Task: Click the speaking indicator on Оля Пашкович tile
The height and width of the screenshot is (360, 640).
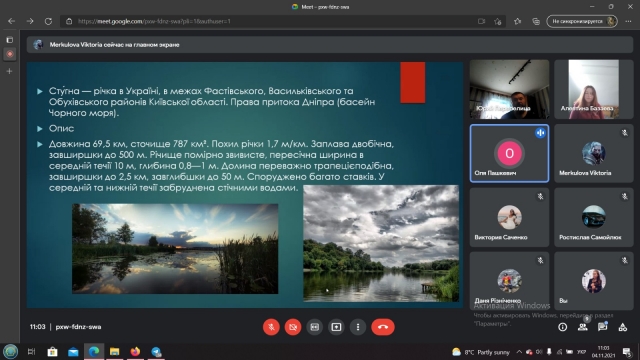Action: 540,133
